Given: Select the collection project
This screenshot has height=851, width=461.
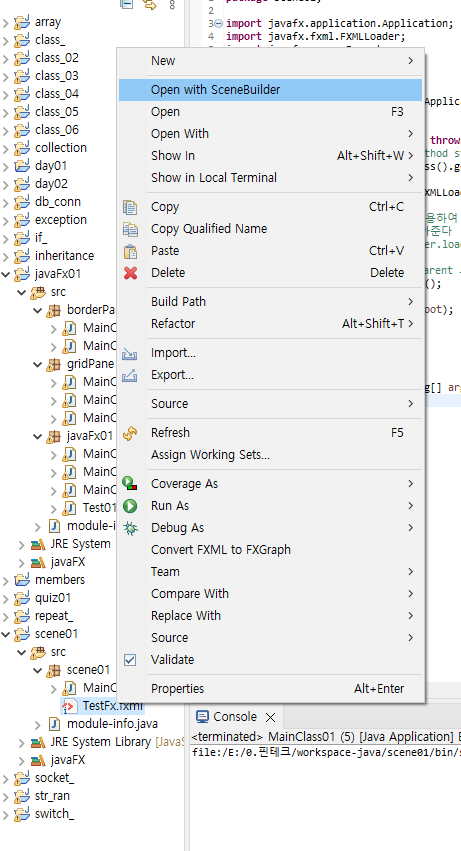Looking at the screenshot, I should tap(61, 148).
